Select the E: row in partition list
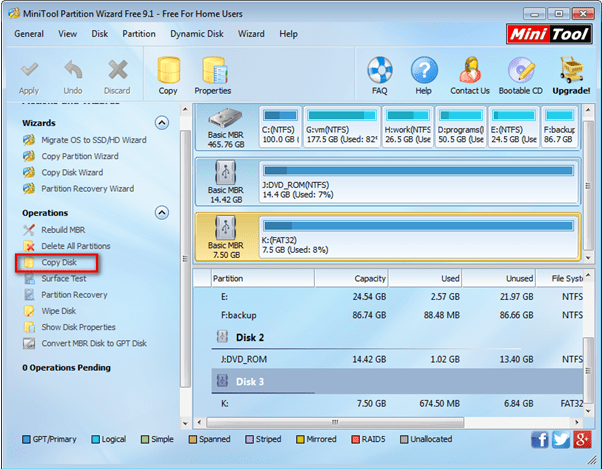This screenshot has height=469, width=602. point(397,297)
